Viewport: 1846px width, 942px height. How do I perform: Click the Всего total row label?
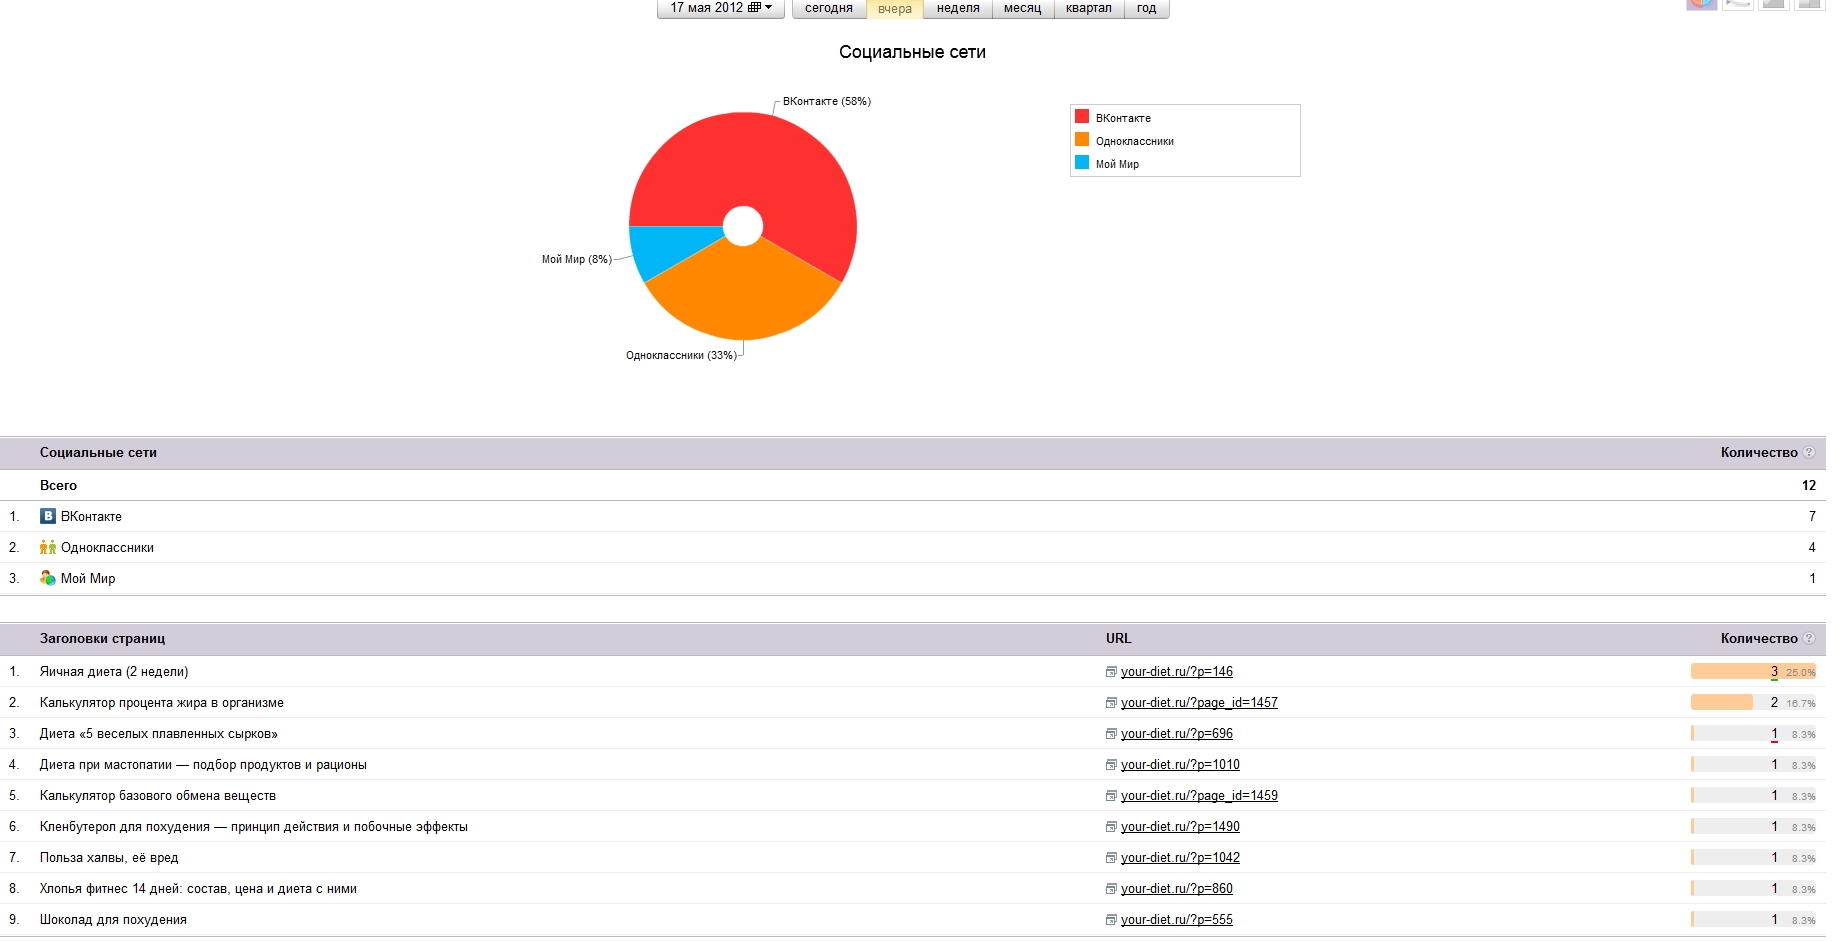click(x=58, y=486)
